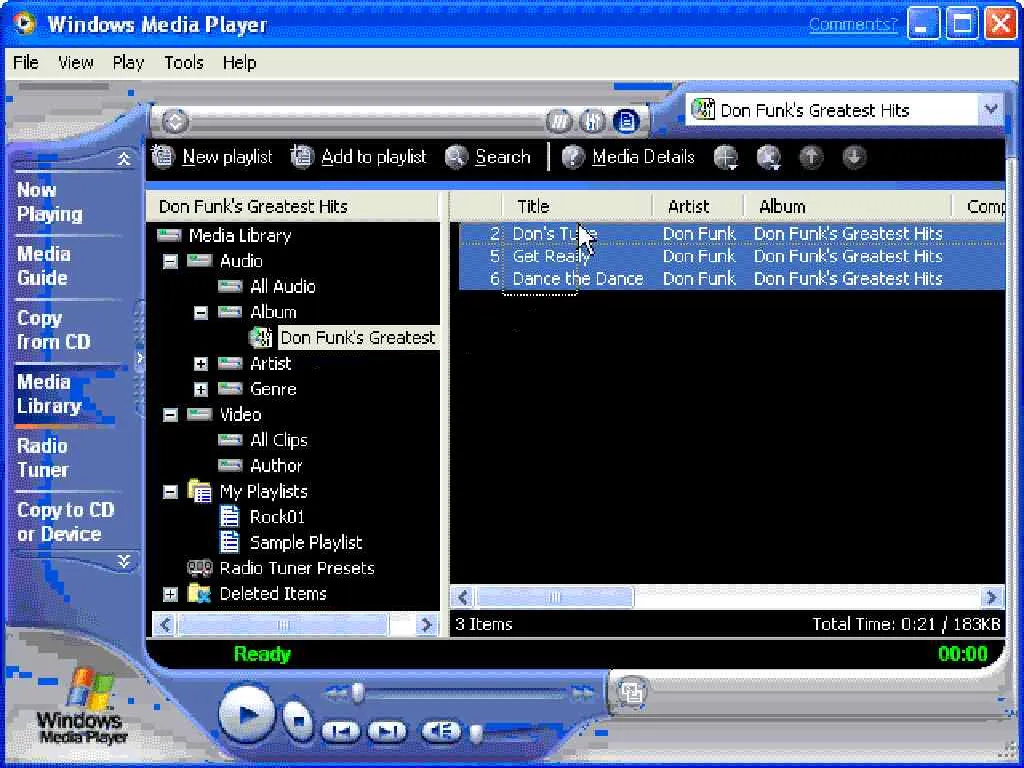
Task: Collapse the My Playlists node
Action: (x=170, y=492)
